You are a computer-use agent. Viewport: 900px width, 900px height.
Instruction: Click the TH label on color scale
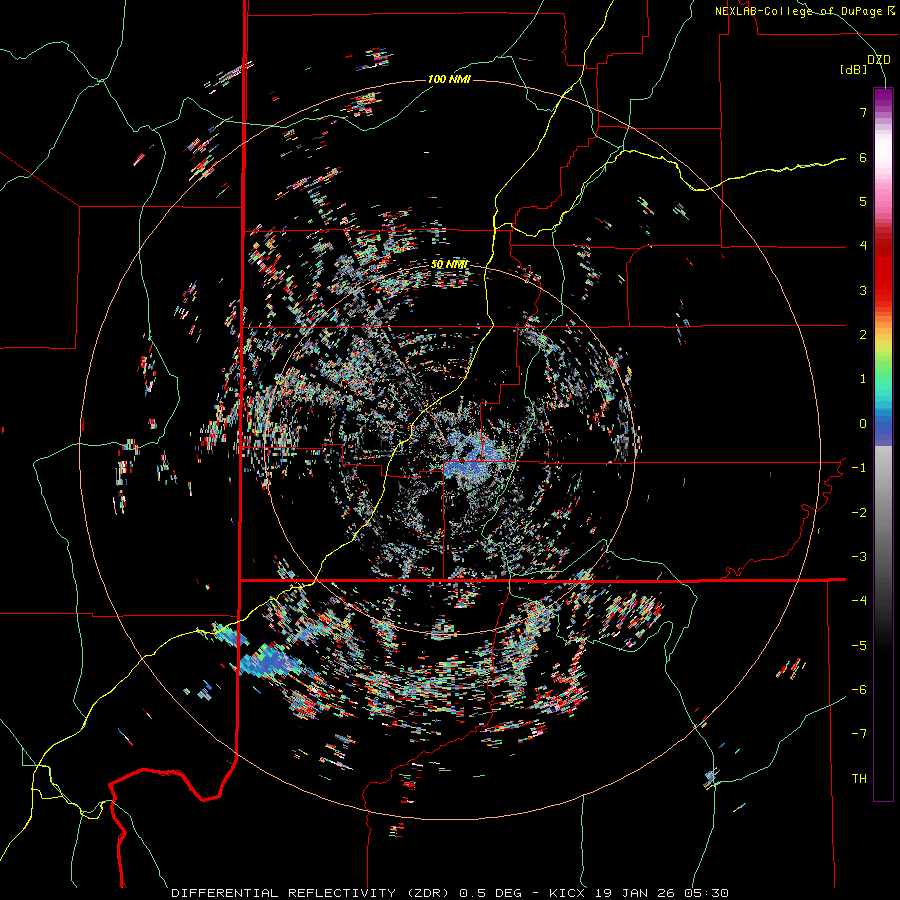[x=859, y=779]
